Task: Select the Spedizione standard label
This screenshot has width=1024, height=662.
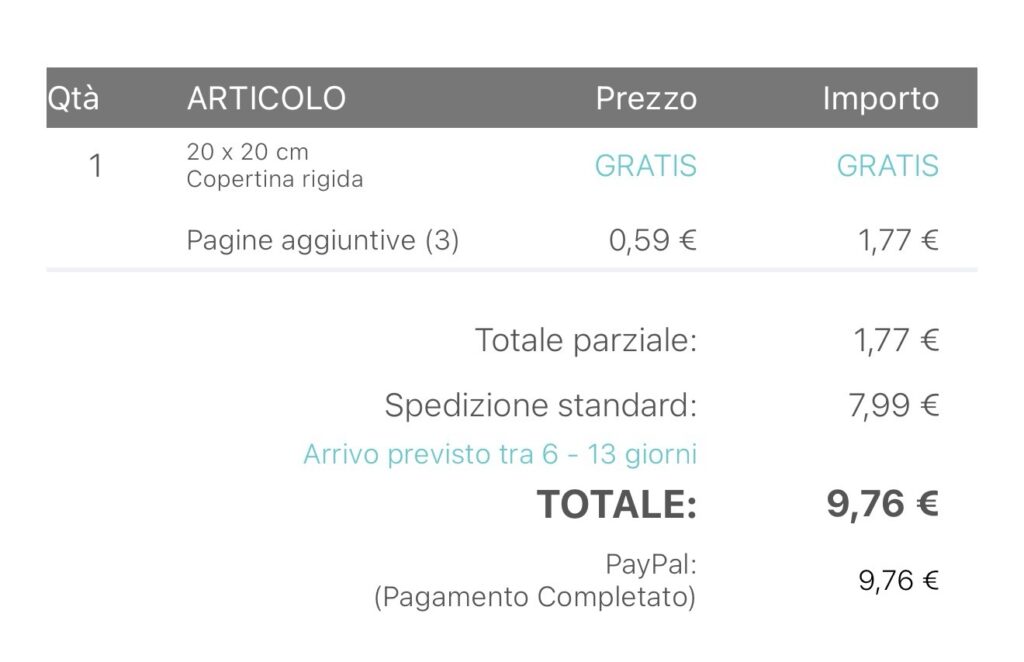Action: point(541,406)
